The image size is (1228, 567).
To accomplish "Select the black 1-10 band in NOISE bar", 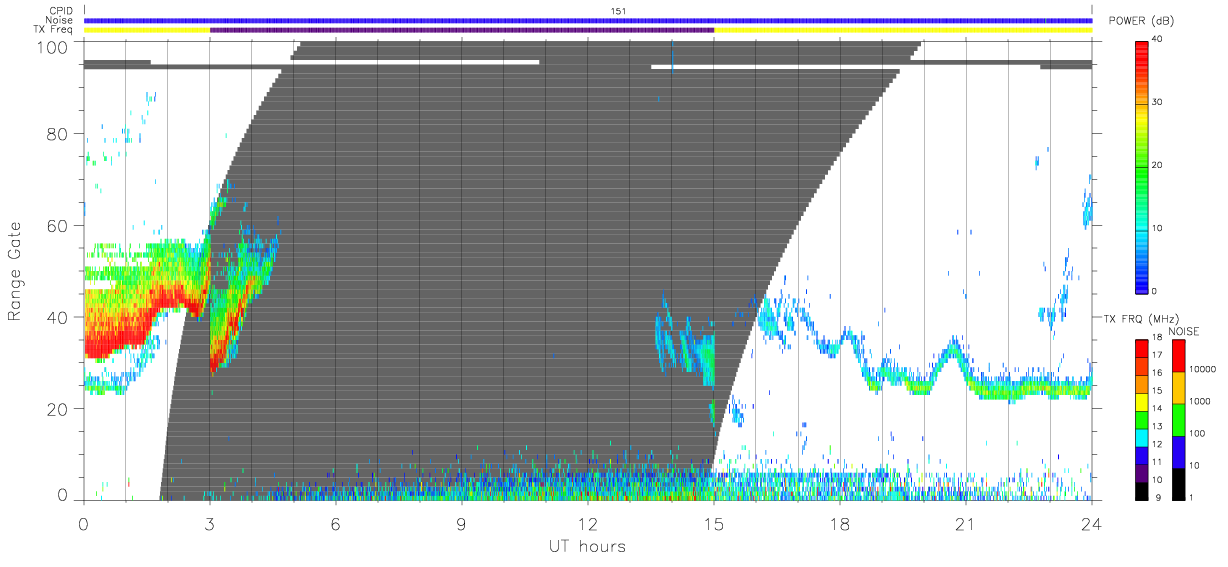I will (x=1178, y=482).
